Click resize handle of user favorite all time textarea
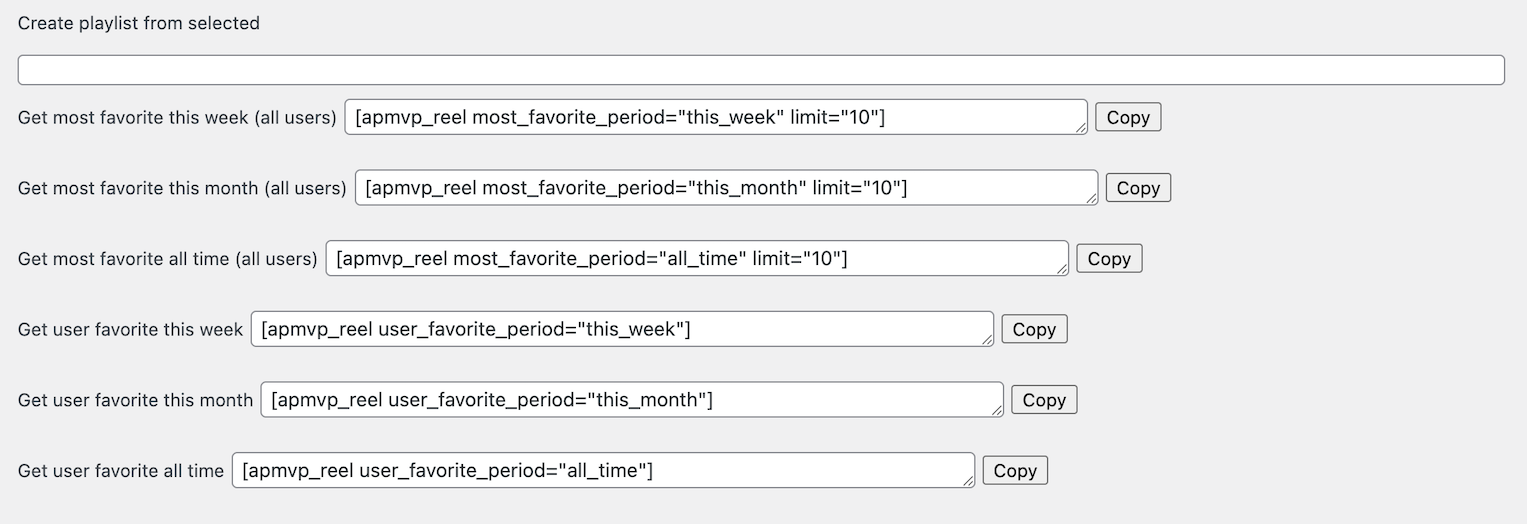1527x524 pixels. click(x=968, y=482)
